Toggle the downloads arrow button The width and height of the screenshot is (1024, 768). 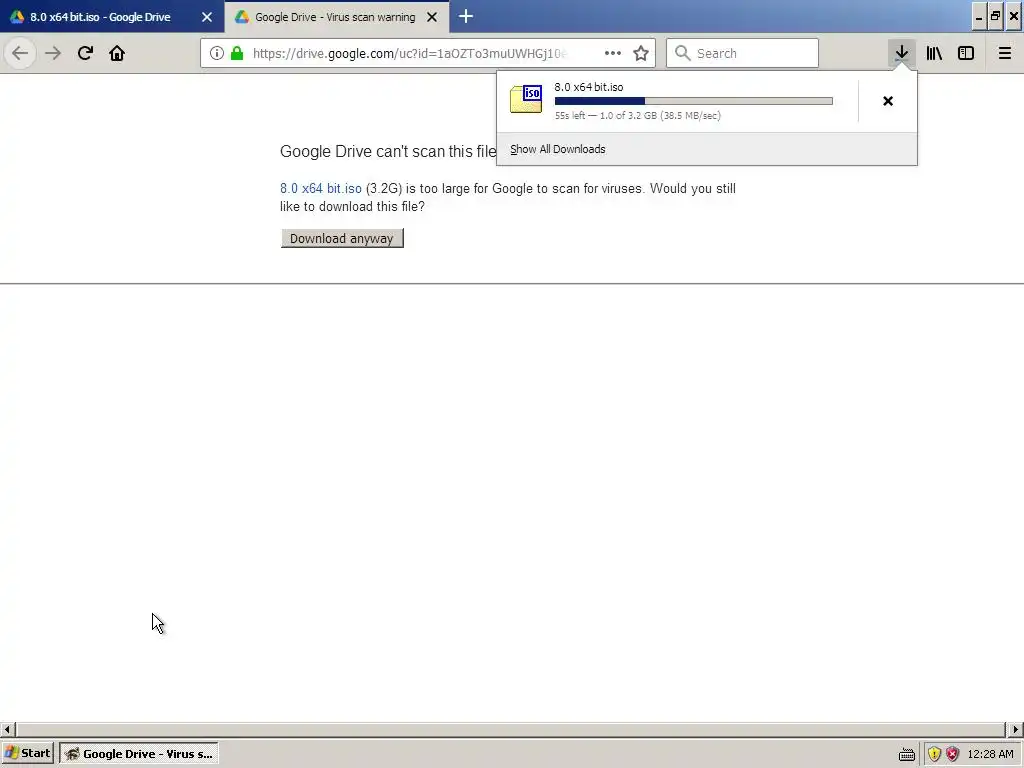click(901, 53)
